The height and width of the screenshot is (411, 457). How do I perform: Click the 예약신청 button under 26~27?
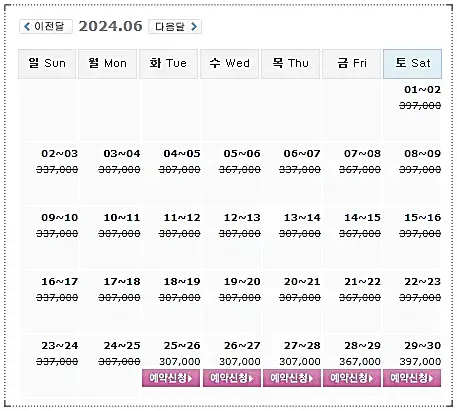pos(232,378)
